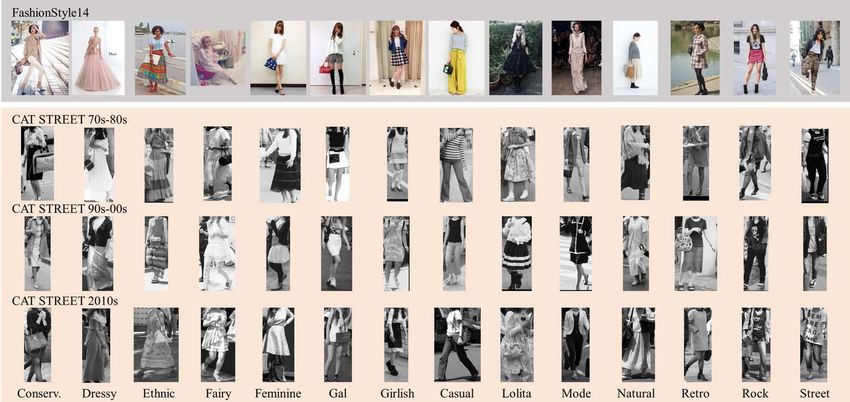850x402 pixels.
Task: Open the 90s-00s Lolita thumbnail
Action: 517,254
